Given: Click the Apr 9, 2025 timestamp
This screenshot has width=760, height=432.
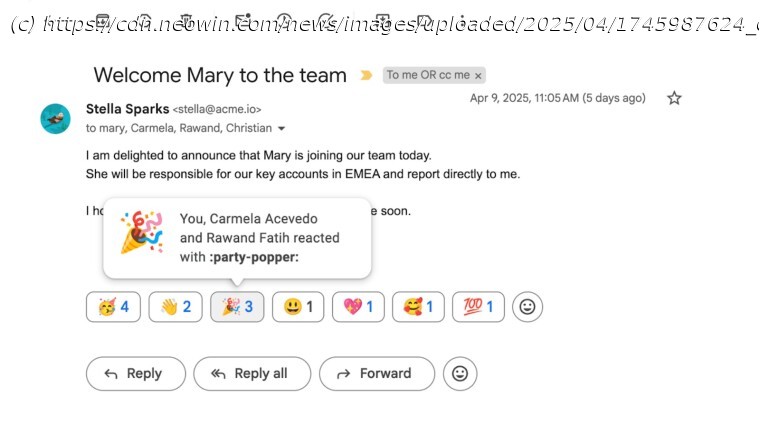Looking at the screenshot, I should 558,98.
